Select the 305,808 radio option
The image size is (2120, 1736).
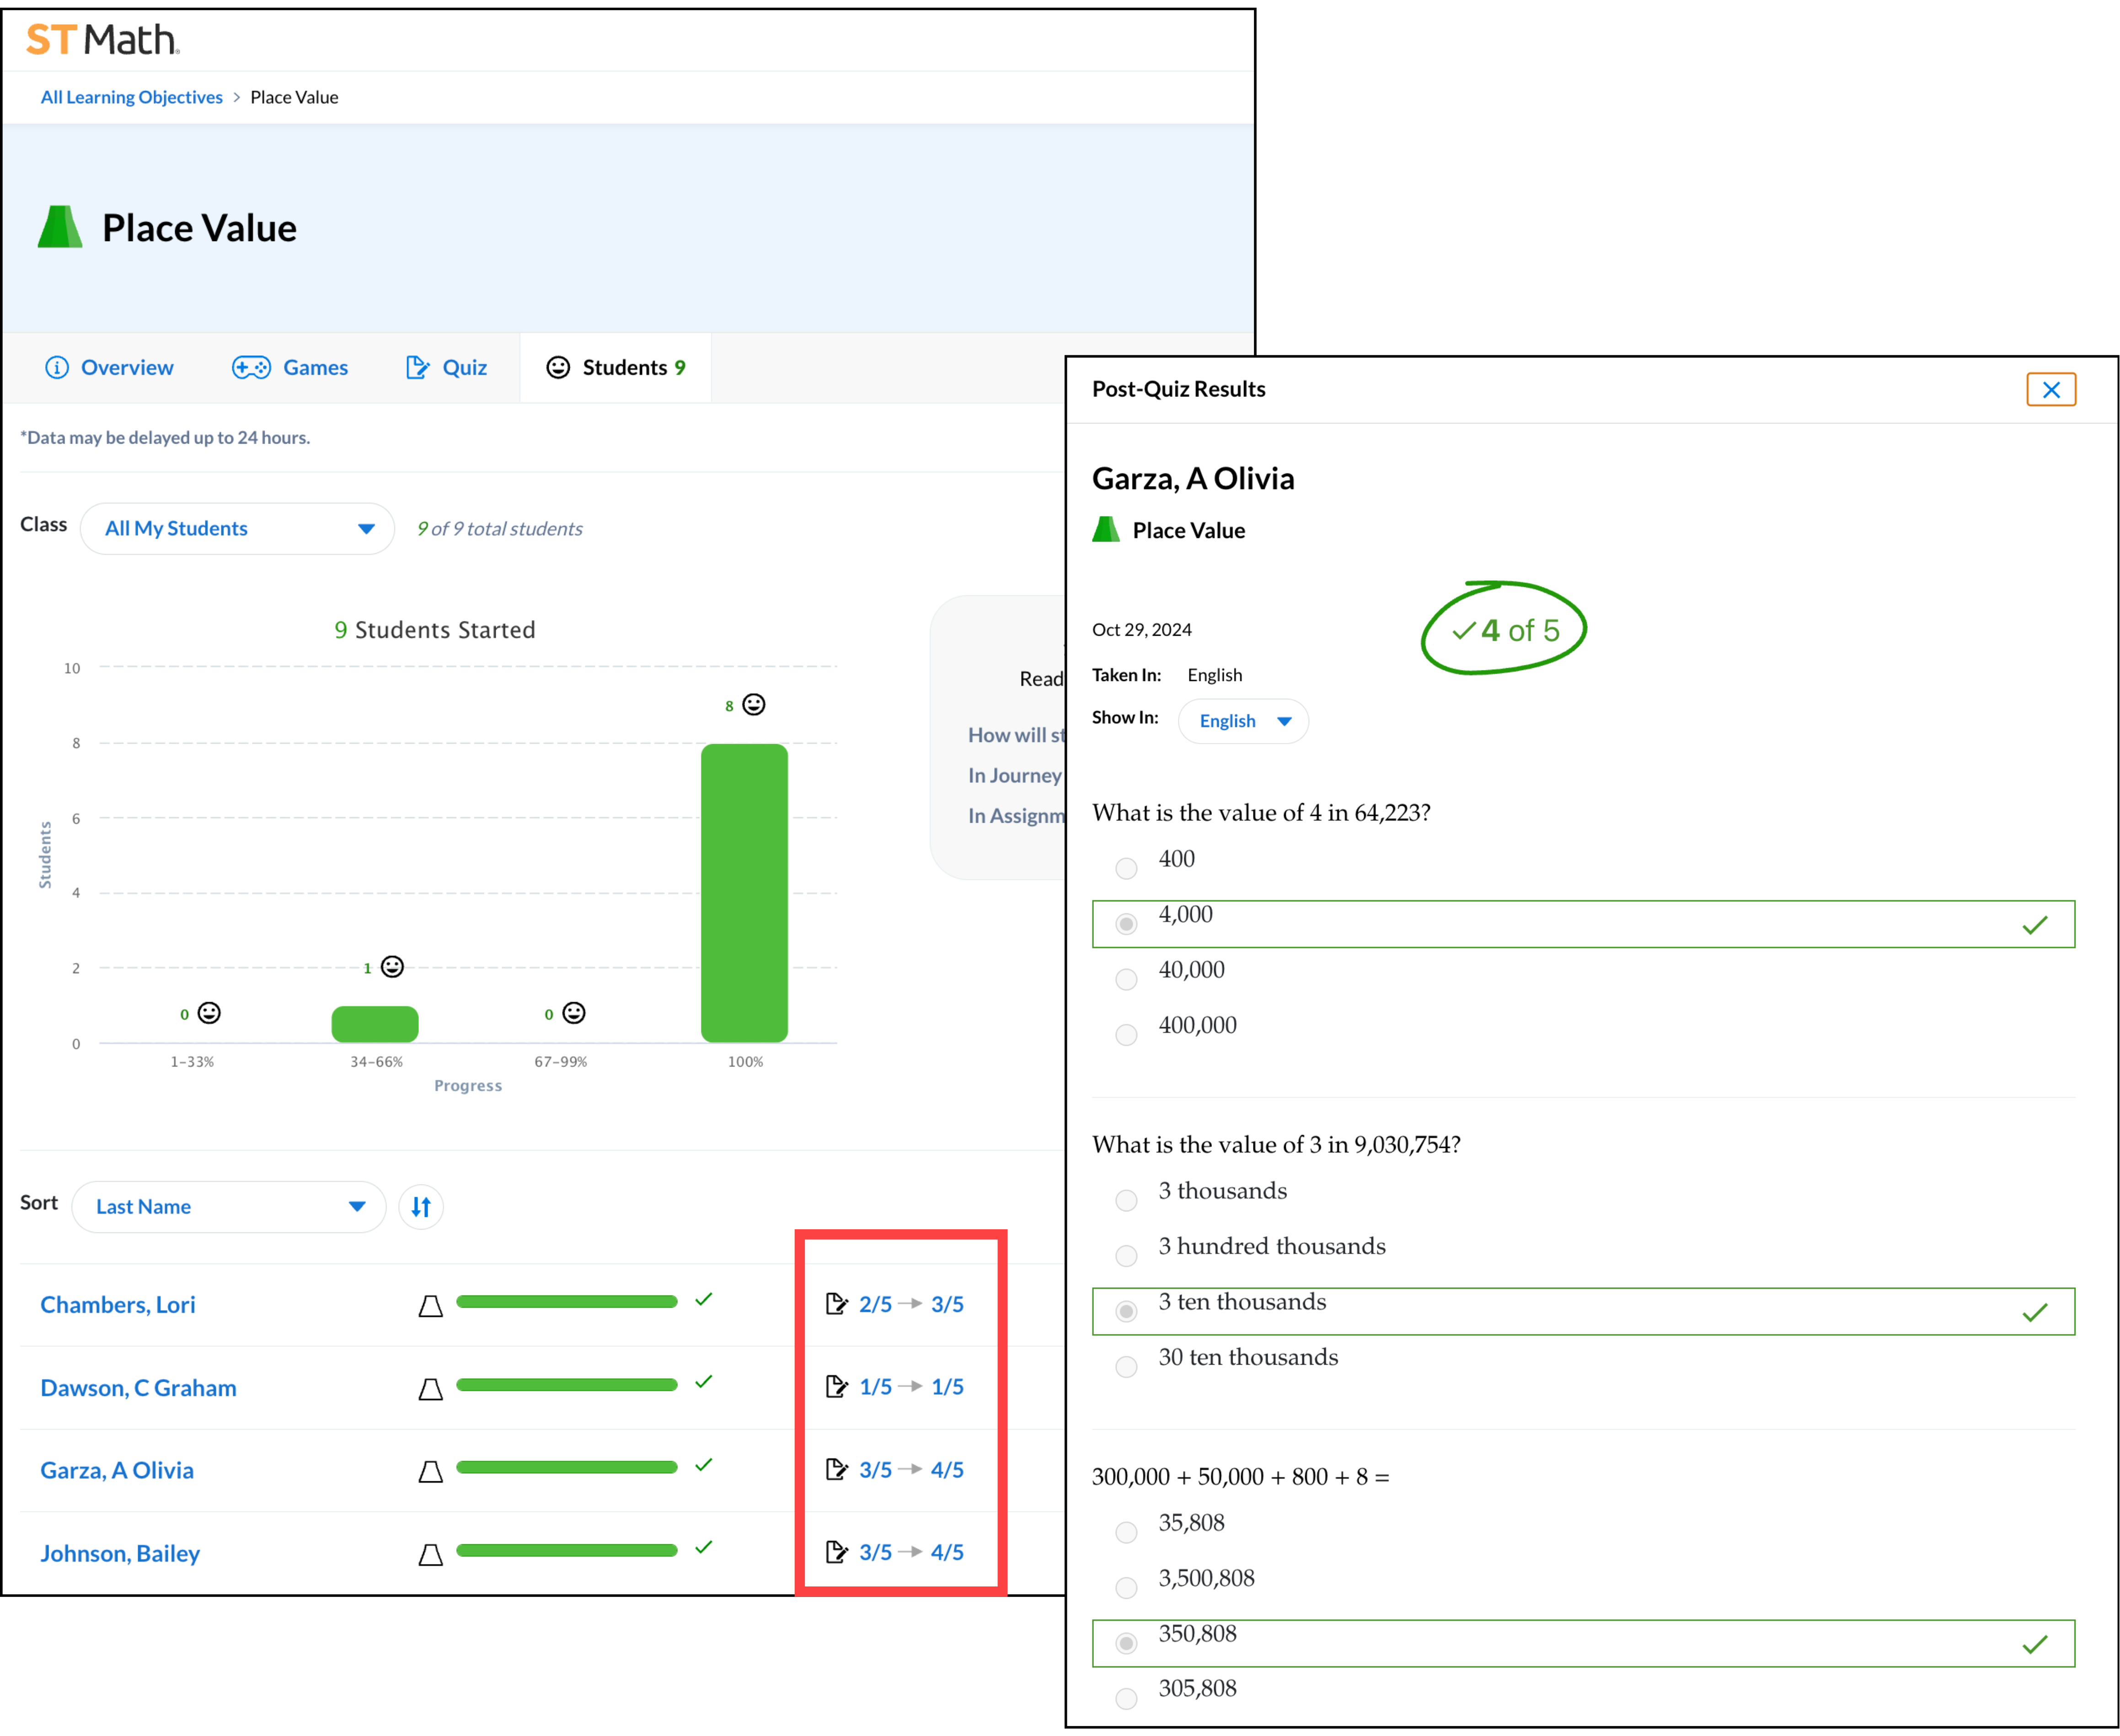[x=1126, y=1698]
